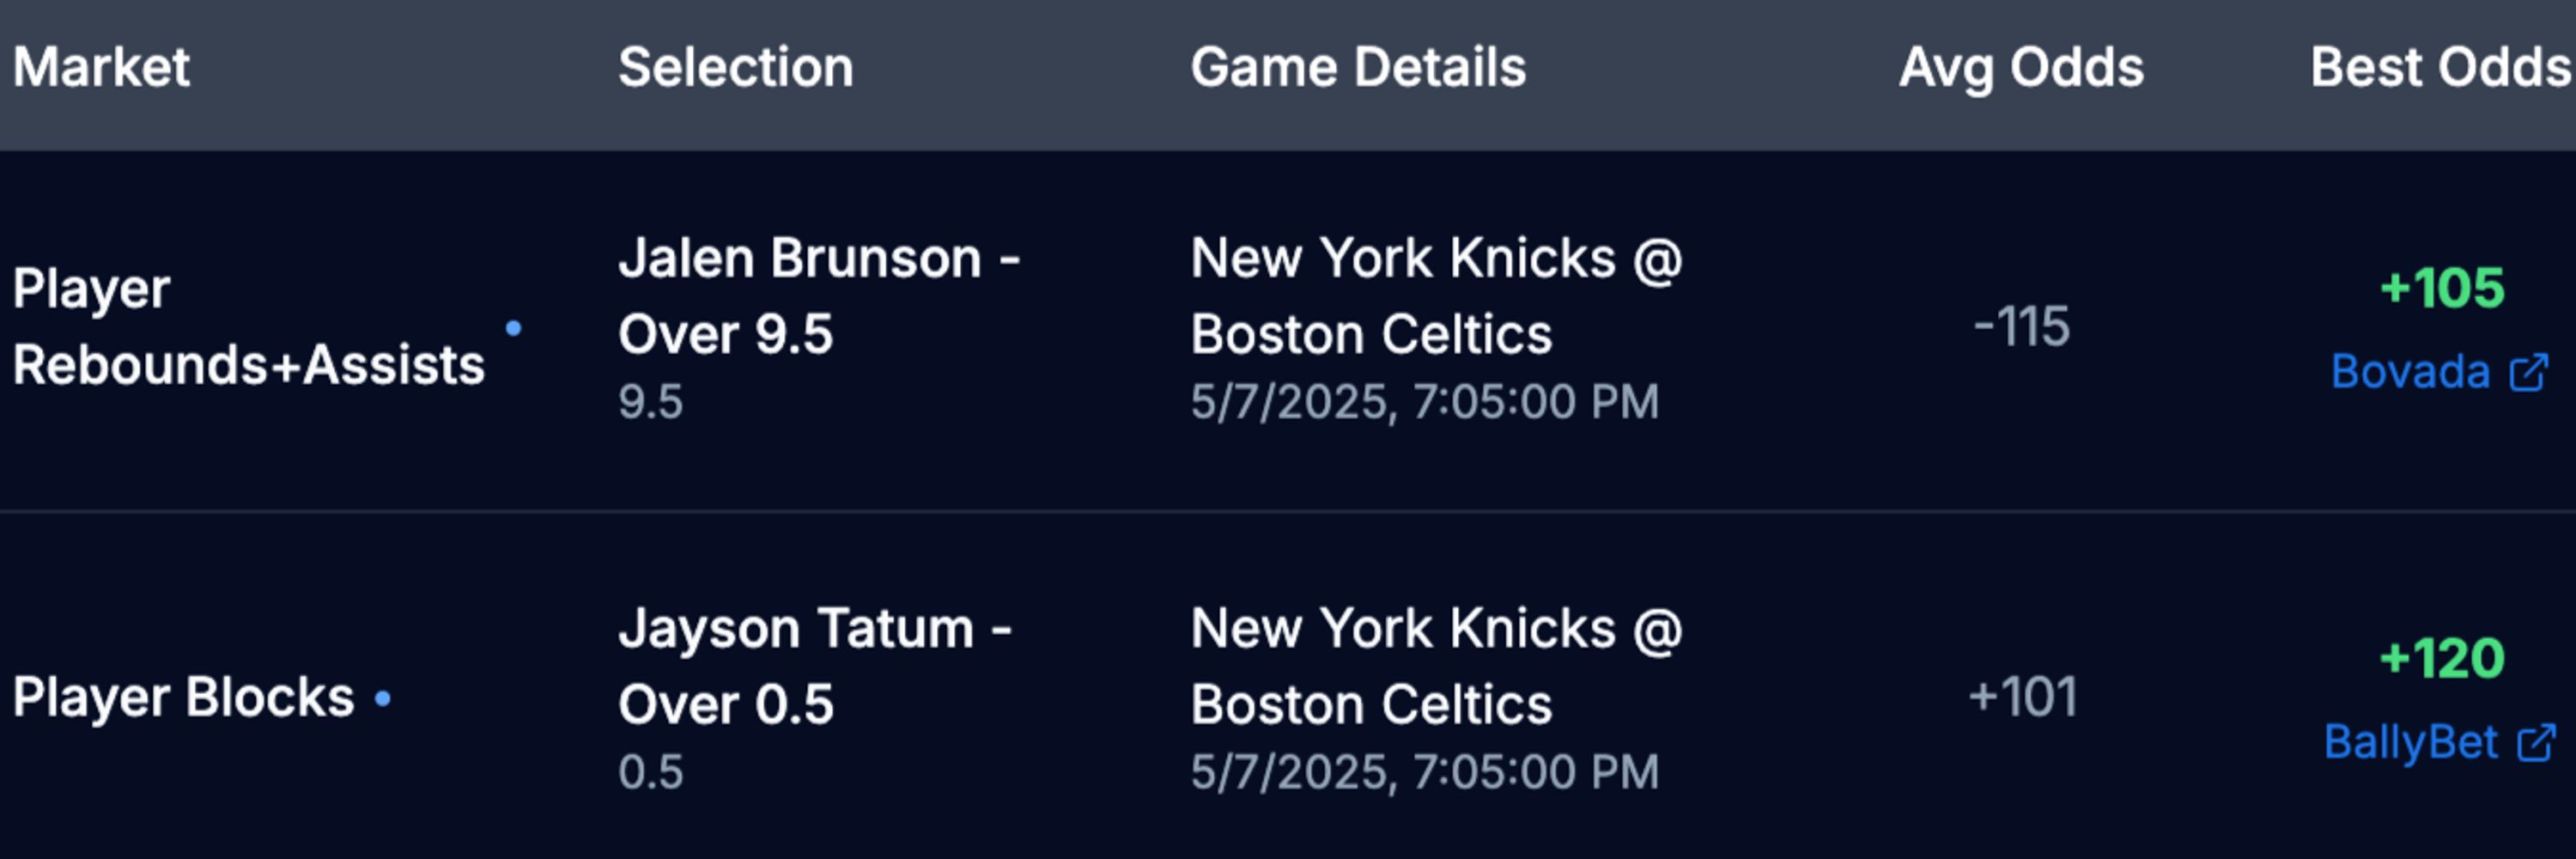The height and width of the screenshot is (859, 2576).
Task: Select the +105 best odds value
Action: point(2442,288)
